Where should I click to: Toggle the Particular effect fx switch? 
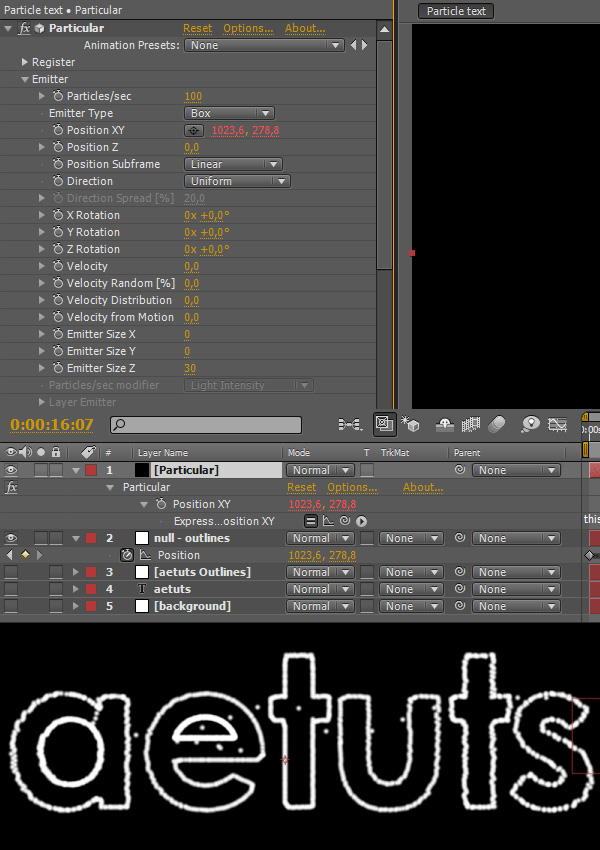click(x=24, y=28)
